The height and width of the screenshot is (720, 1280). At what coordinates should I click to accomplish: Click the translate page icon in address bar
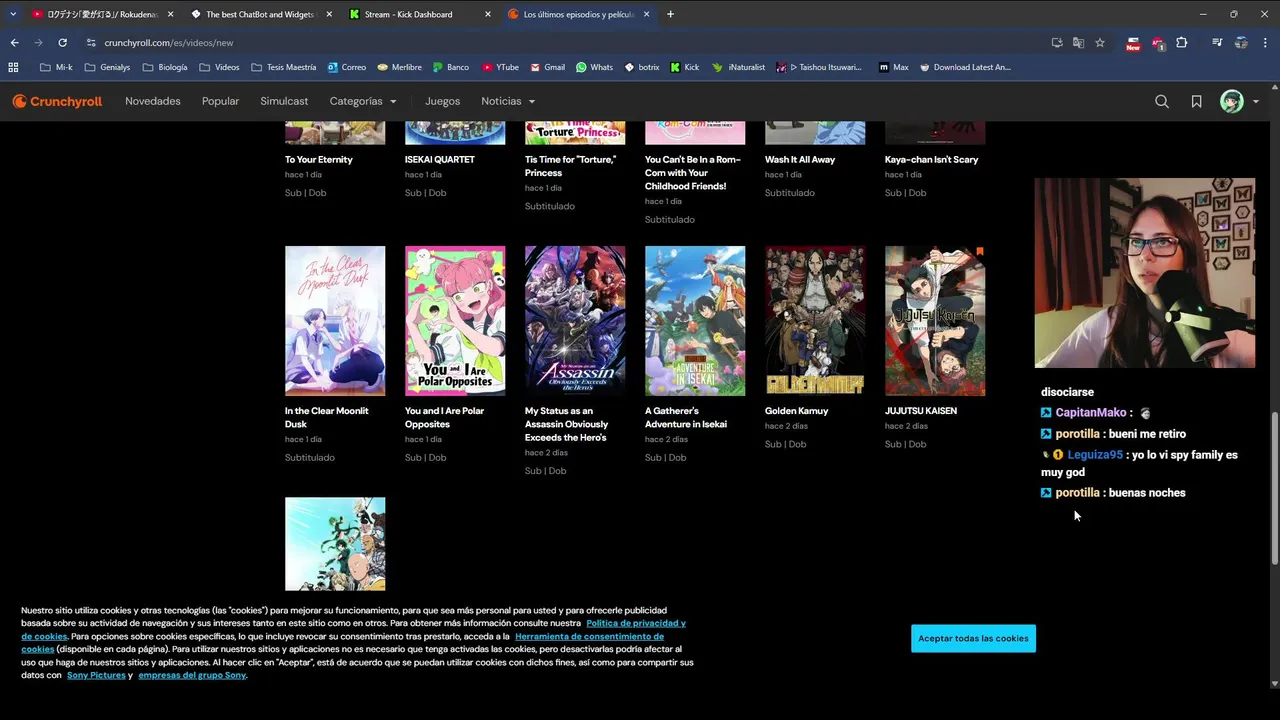[x=1078, y=43]
